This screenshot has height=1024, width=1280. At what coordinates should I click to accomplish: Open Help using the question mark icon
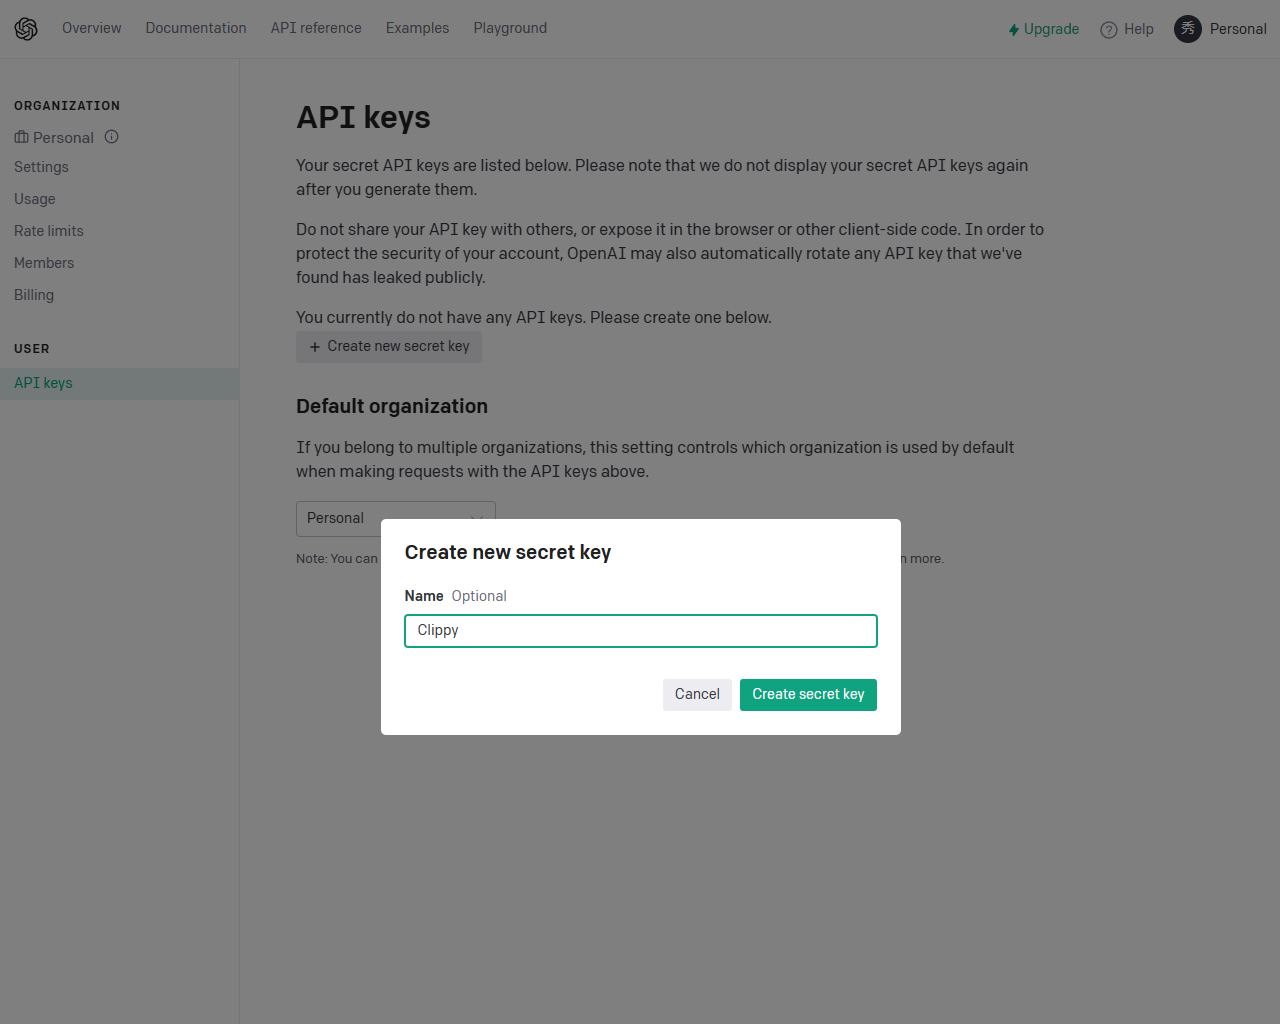click(1108, 29)
